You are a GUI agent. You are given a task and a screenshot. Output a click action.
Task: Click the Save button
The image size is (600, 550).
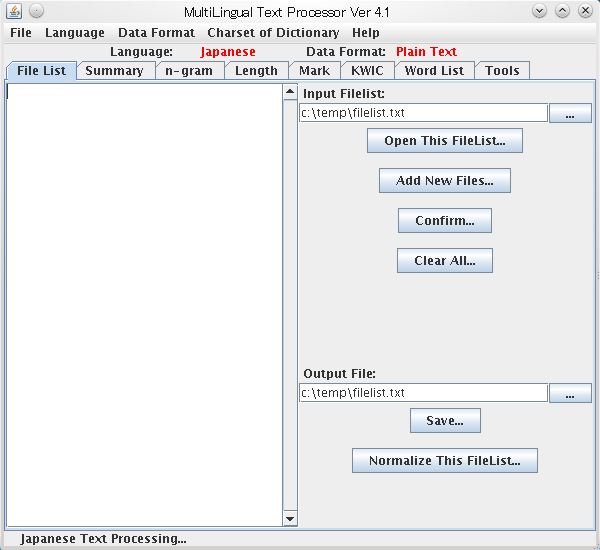[445, 421]
